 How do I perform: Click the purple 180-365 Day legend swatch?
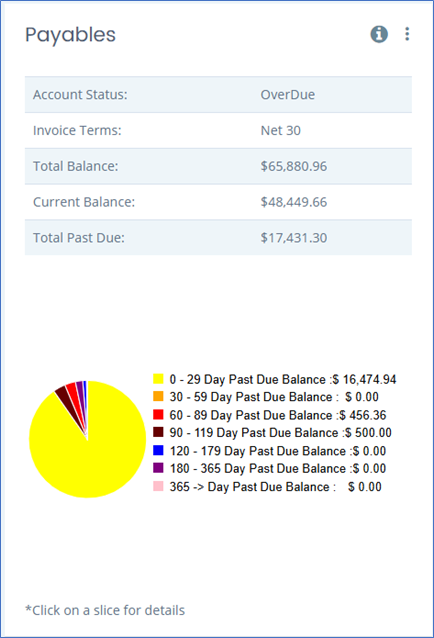[158, 468]
